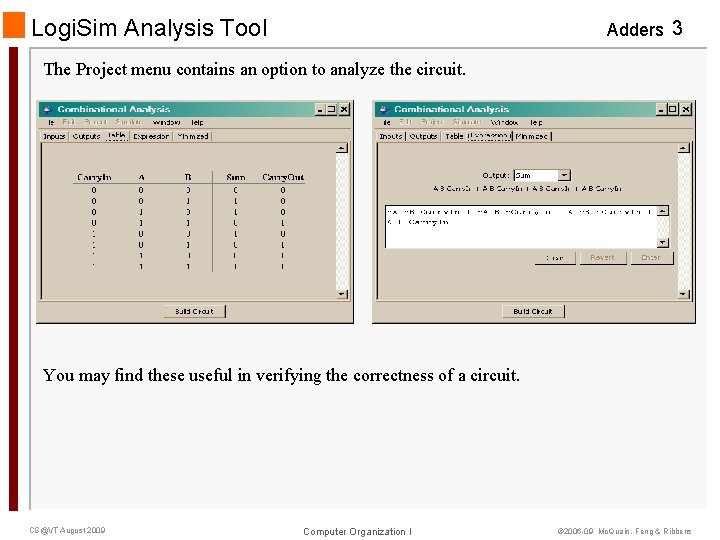The width and height of the screenshot is (720, 540).
Task: Open Simulate menu in the truth-table window
Action: [129, 122]
